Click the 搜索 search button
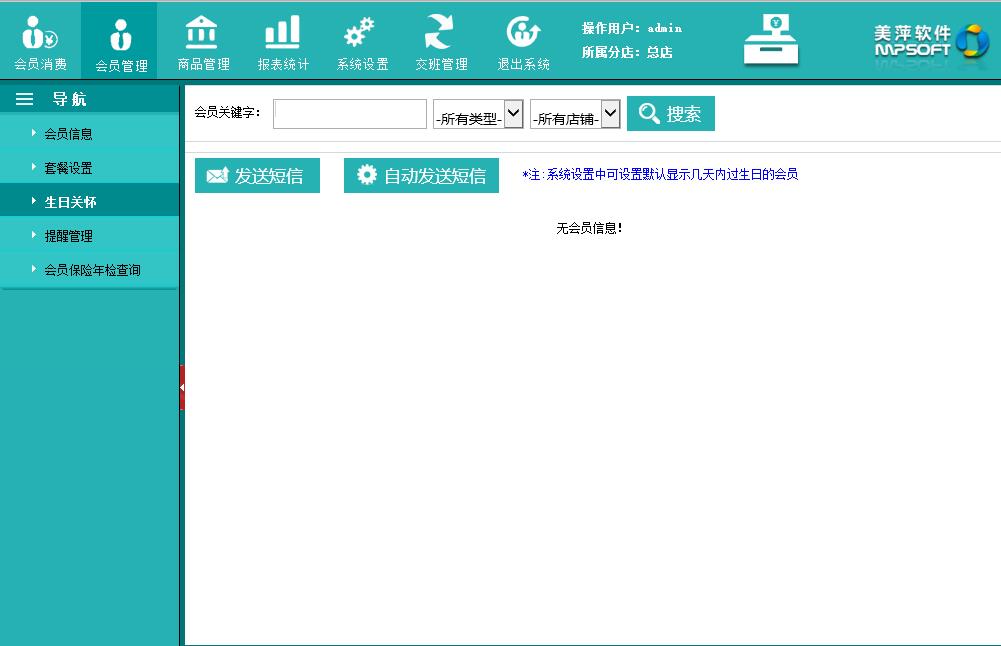 click(670, 114)
